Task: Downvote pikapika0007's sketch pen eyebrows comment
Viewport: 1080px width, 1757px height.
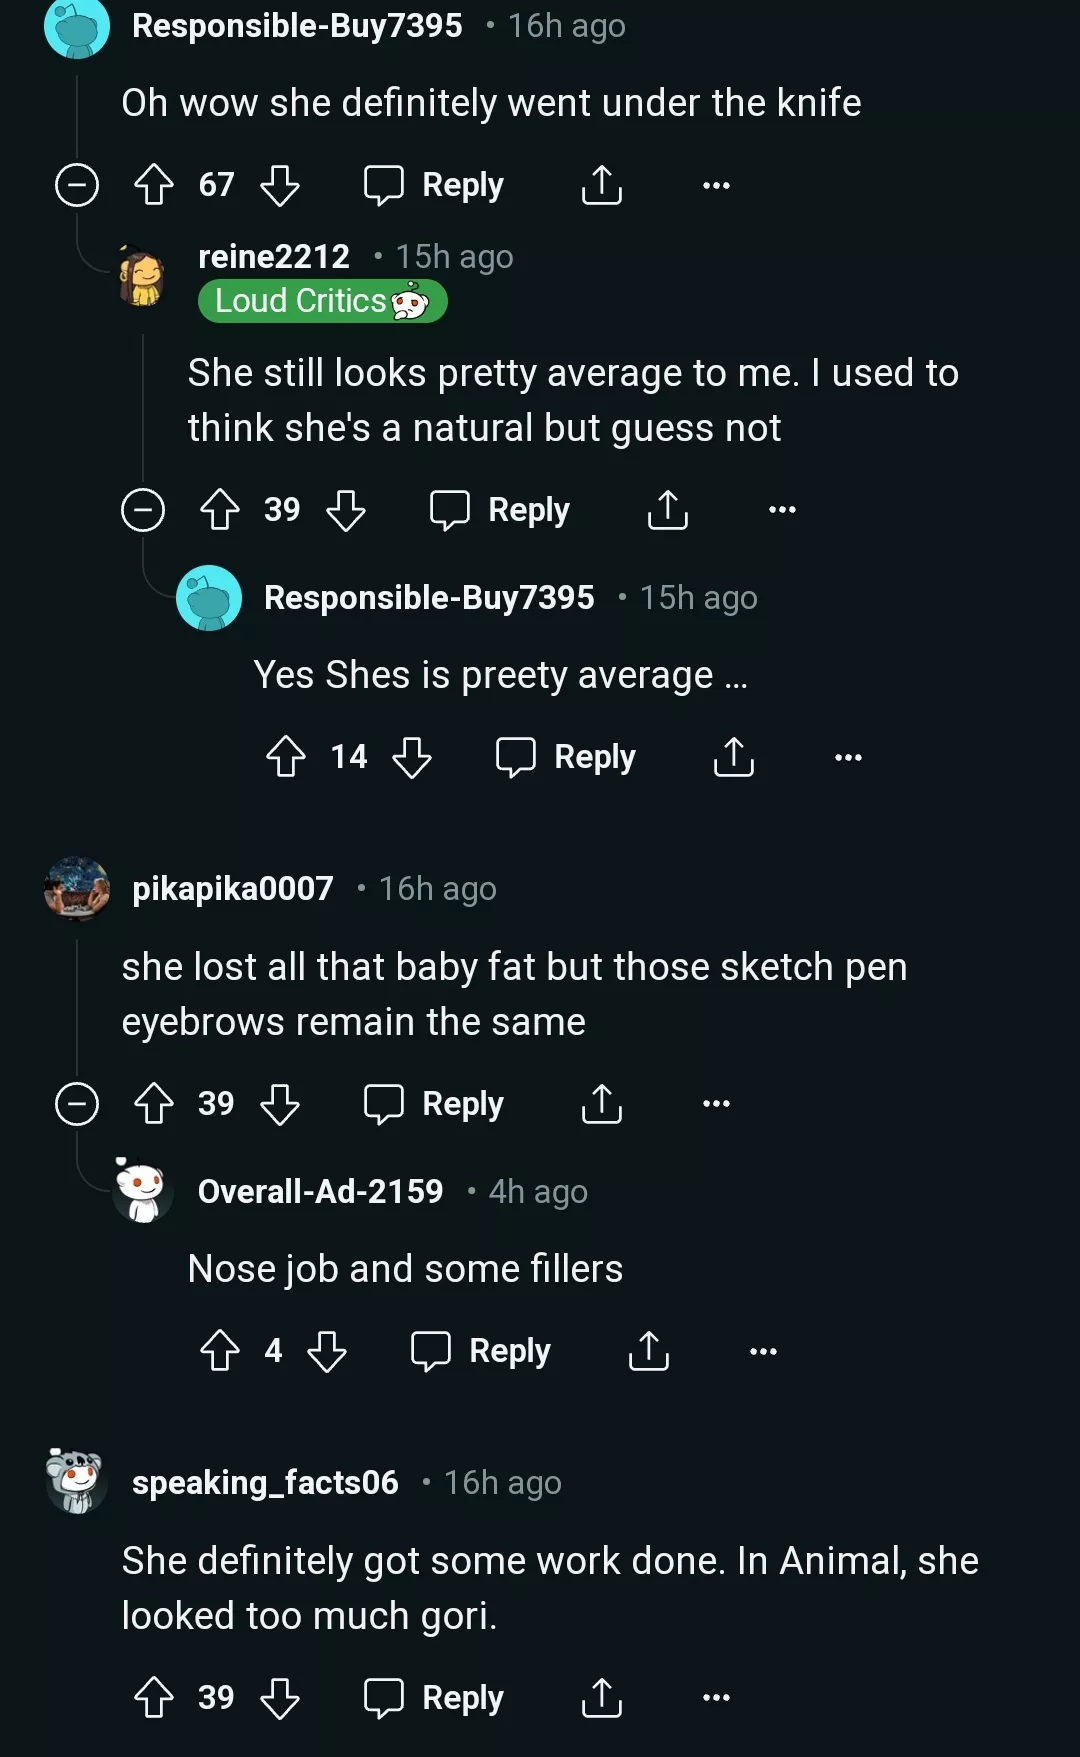Action: pos(280,1104)
